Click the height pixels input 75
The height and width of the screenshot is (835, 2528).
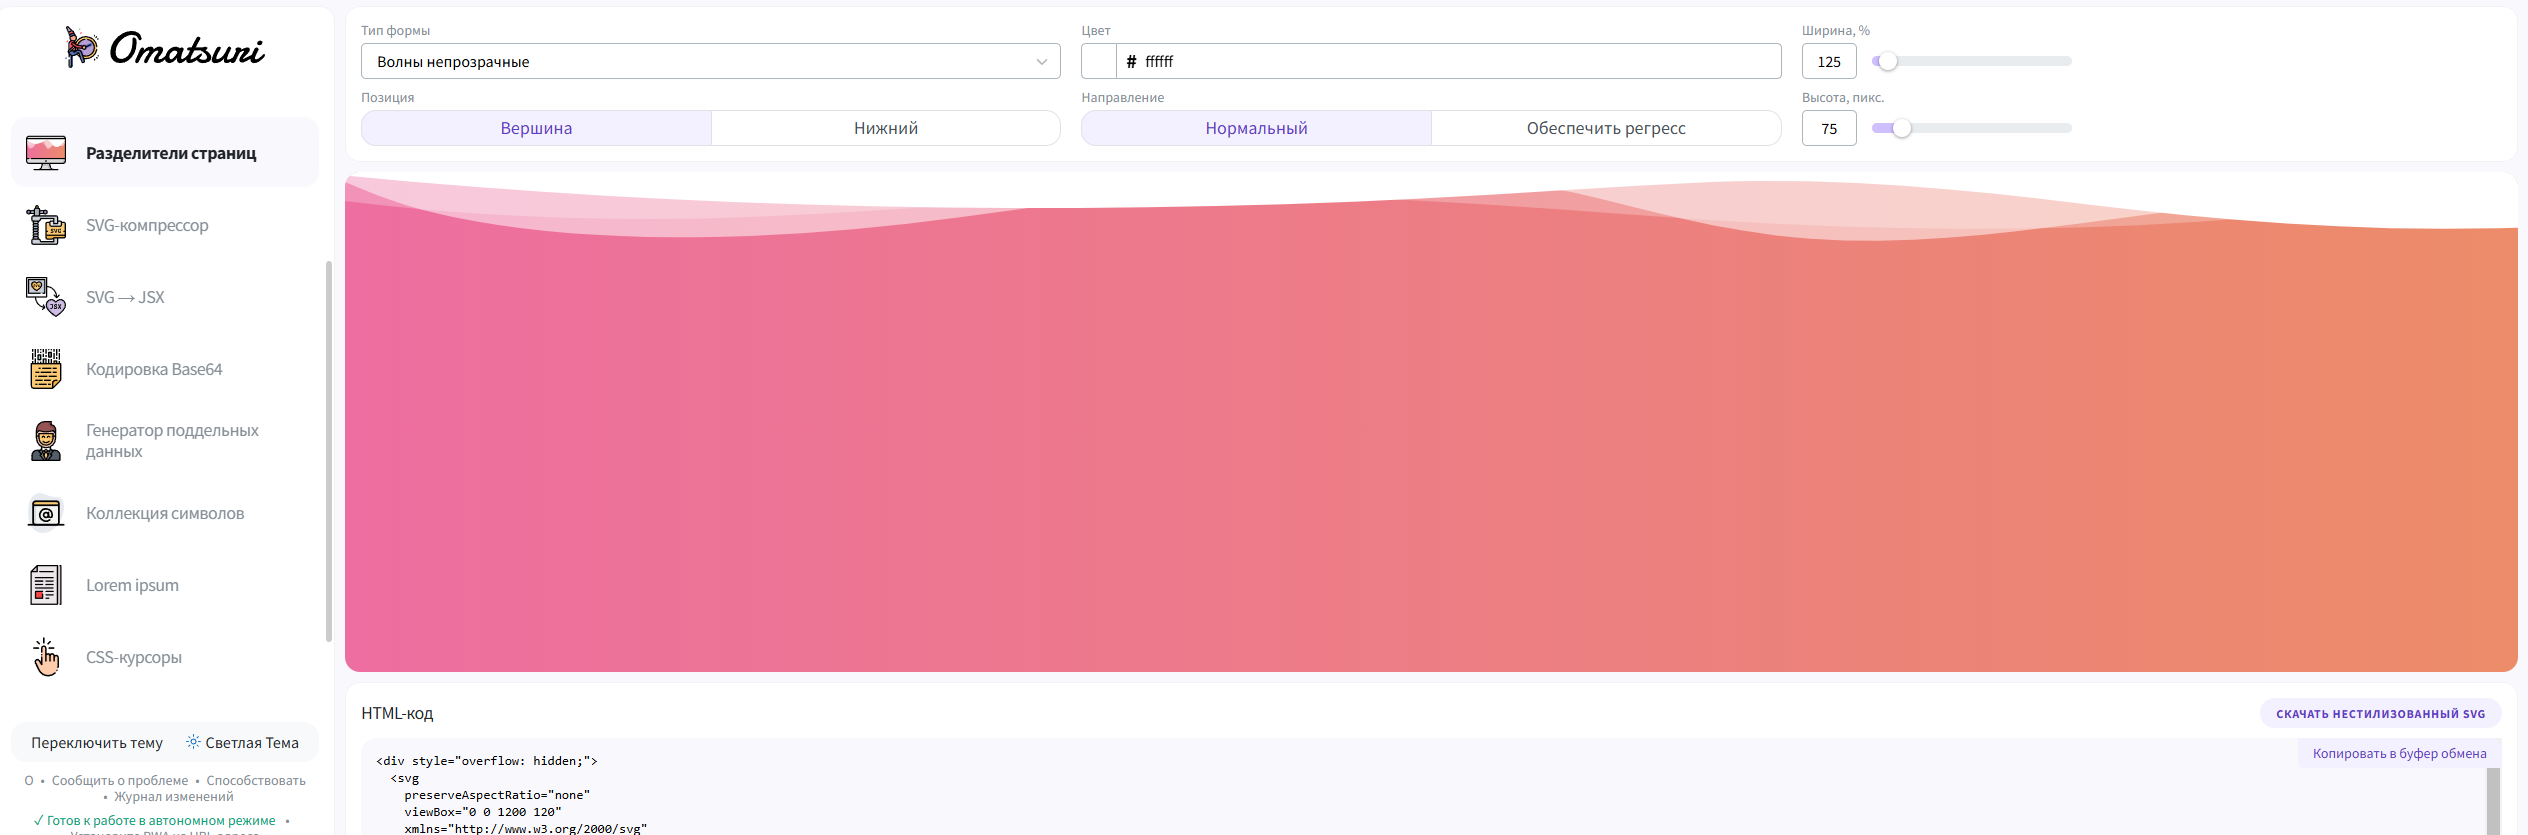tap(1829, 128)
